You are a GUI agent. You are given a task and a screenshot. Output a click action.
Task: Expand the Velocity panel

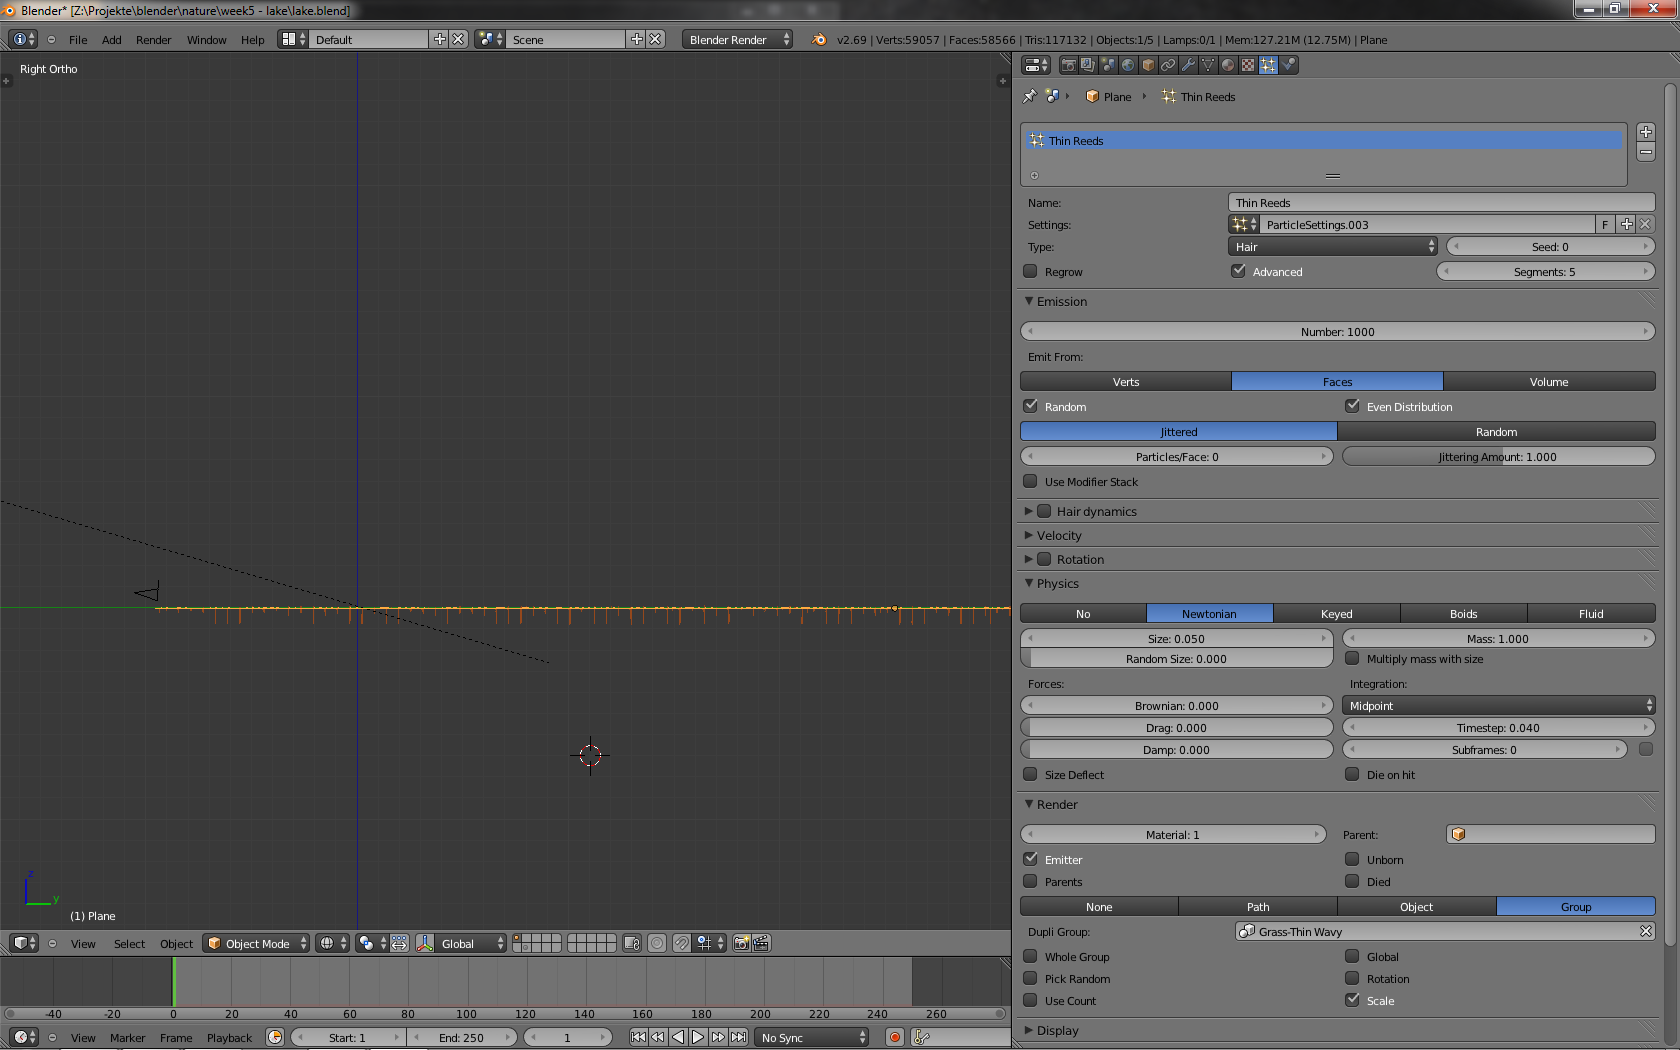point(1059,535)
